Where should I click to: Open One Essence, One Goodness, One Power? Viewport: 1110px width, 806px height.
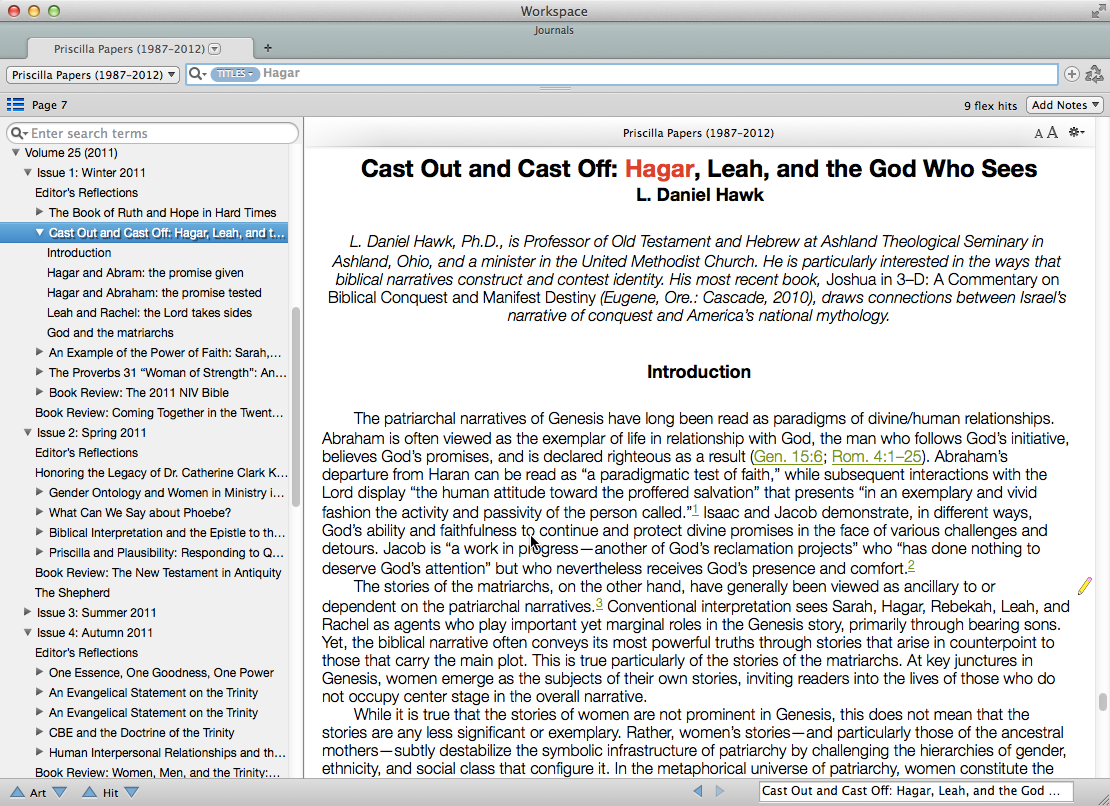point(161,672)
